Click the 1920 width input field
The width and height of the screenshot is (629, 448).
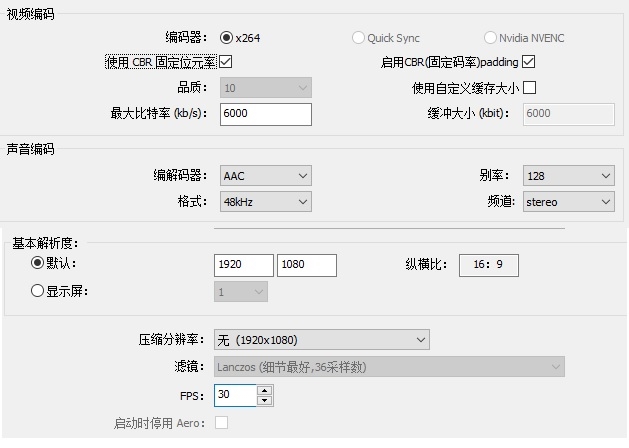coord(244,265)
